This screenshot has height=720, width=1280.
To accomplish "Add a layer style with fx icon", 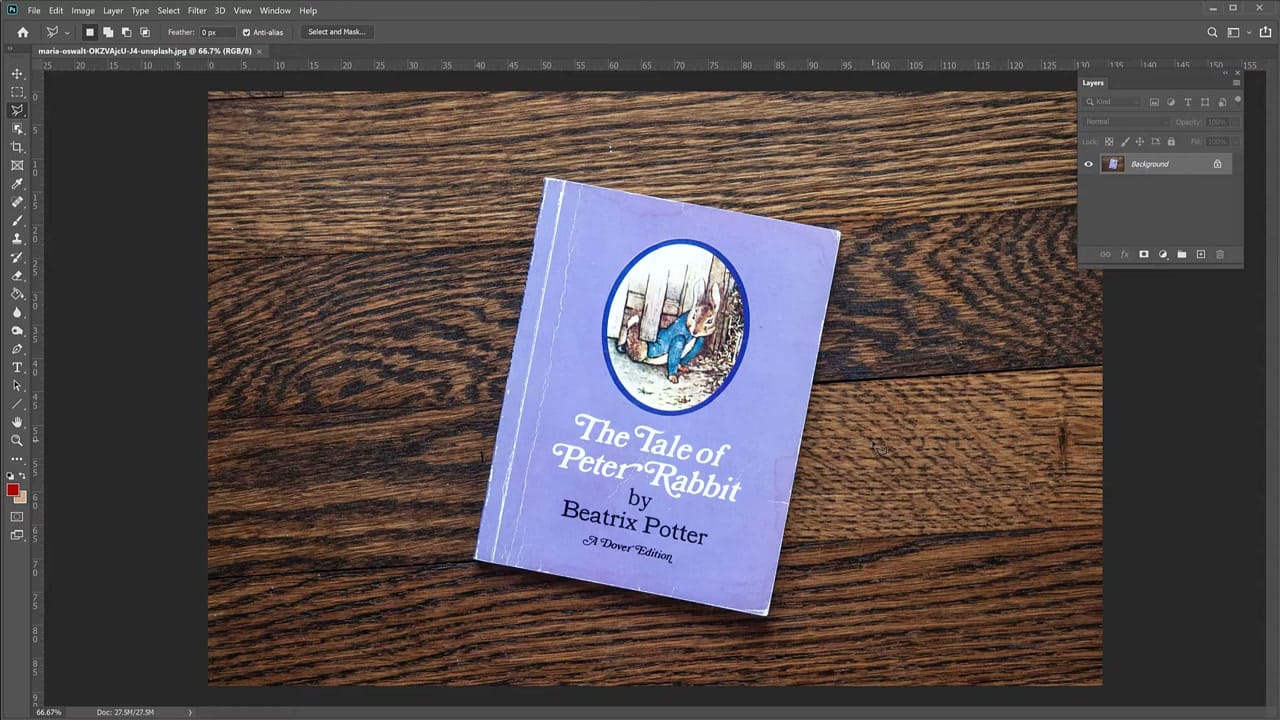I will click(1124, 255).
